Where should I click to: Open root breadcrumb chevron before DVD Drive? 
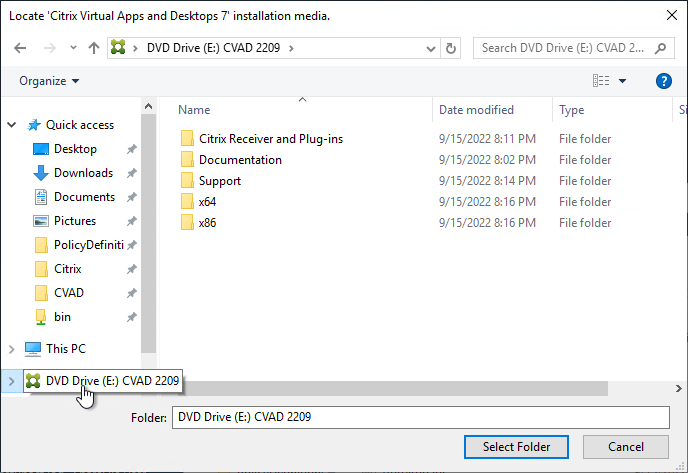[135, 48]
